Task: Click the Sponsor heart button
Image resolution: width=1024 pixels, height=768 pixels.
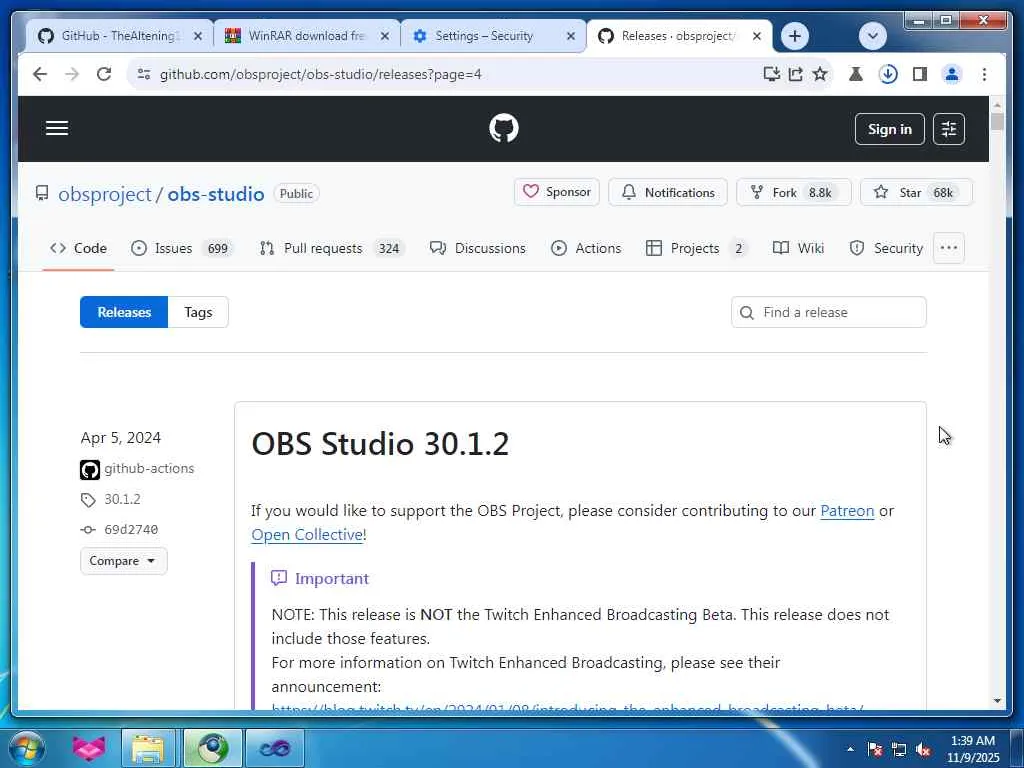Action: [556, 192]
